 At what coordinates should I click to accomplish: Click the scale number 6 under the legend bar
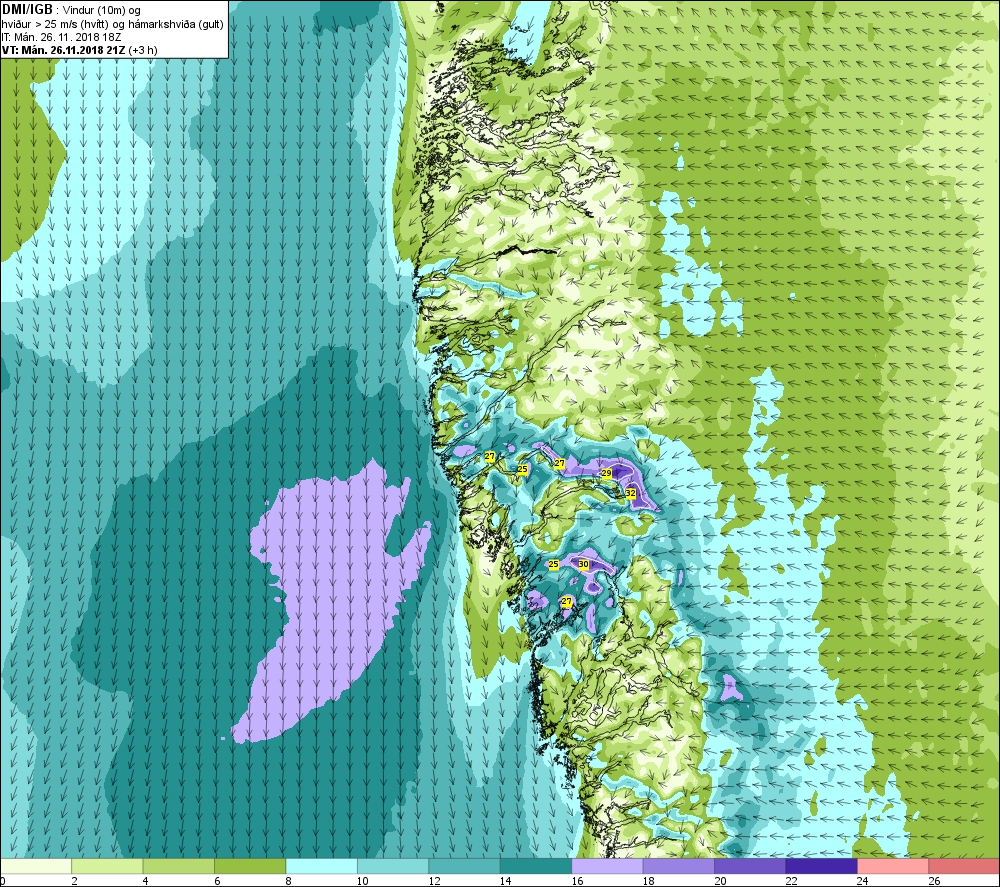[x=217, y=881]
